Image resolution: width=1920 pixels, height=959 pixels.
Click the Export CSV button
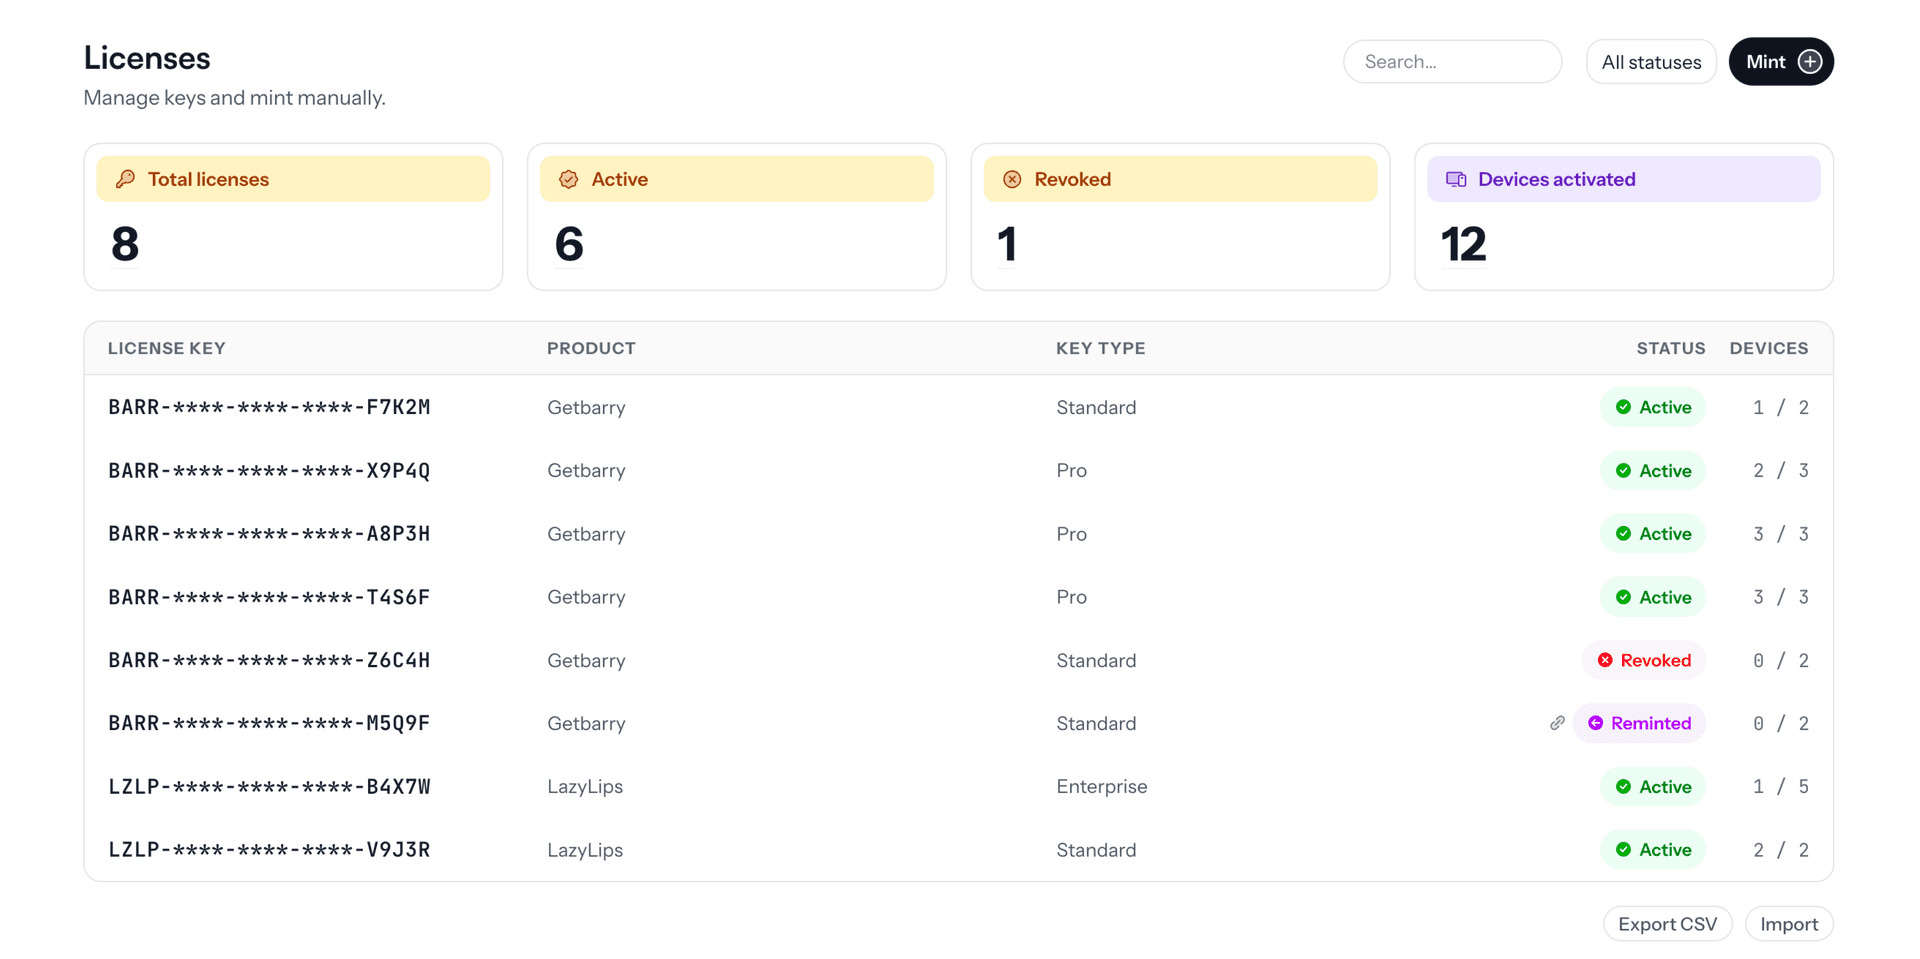click(1667, 924)
